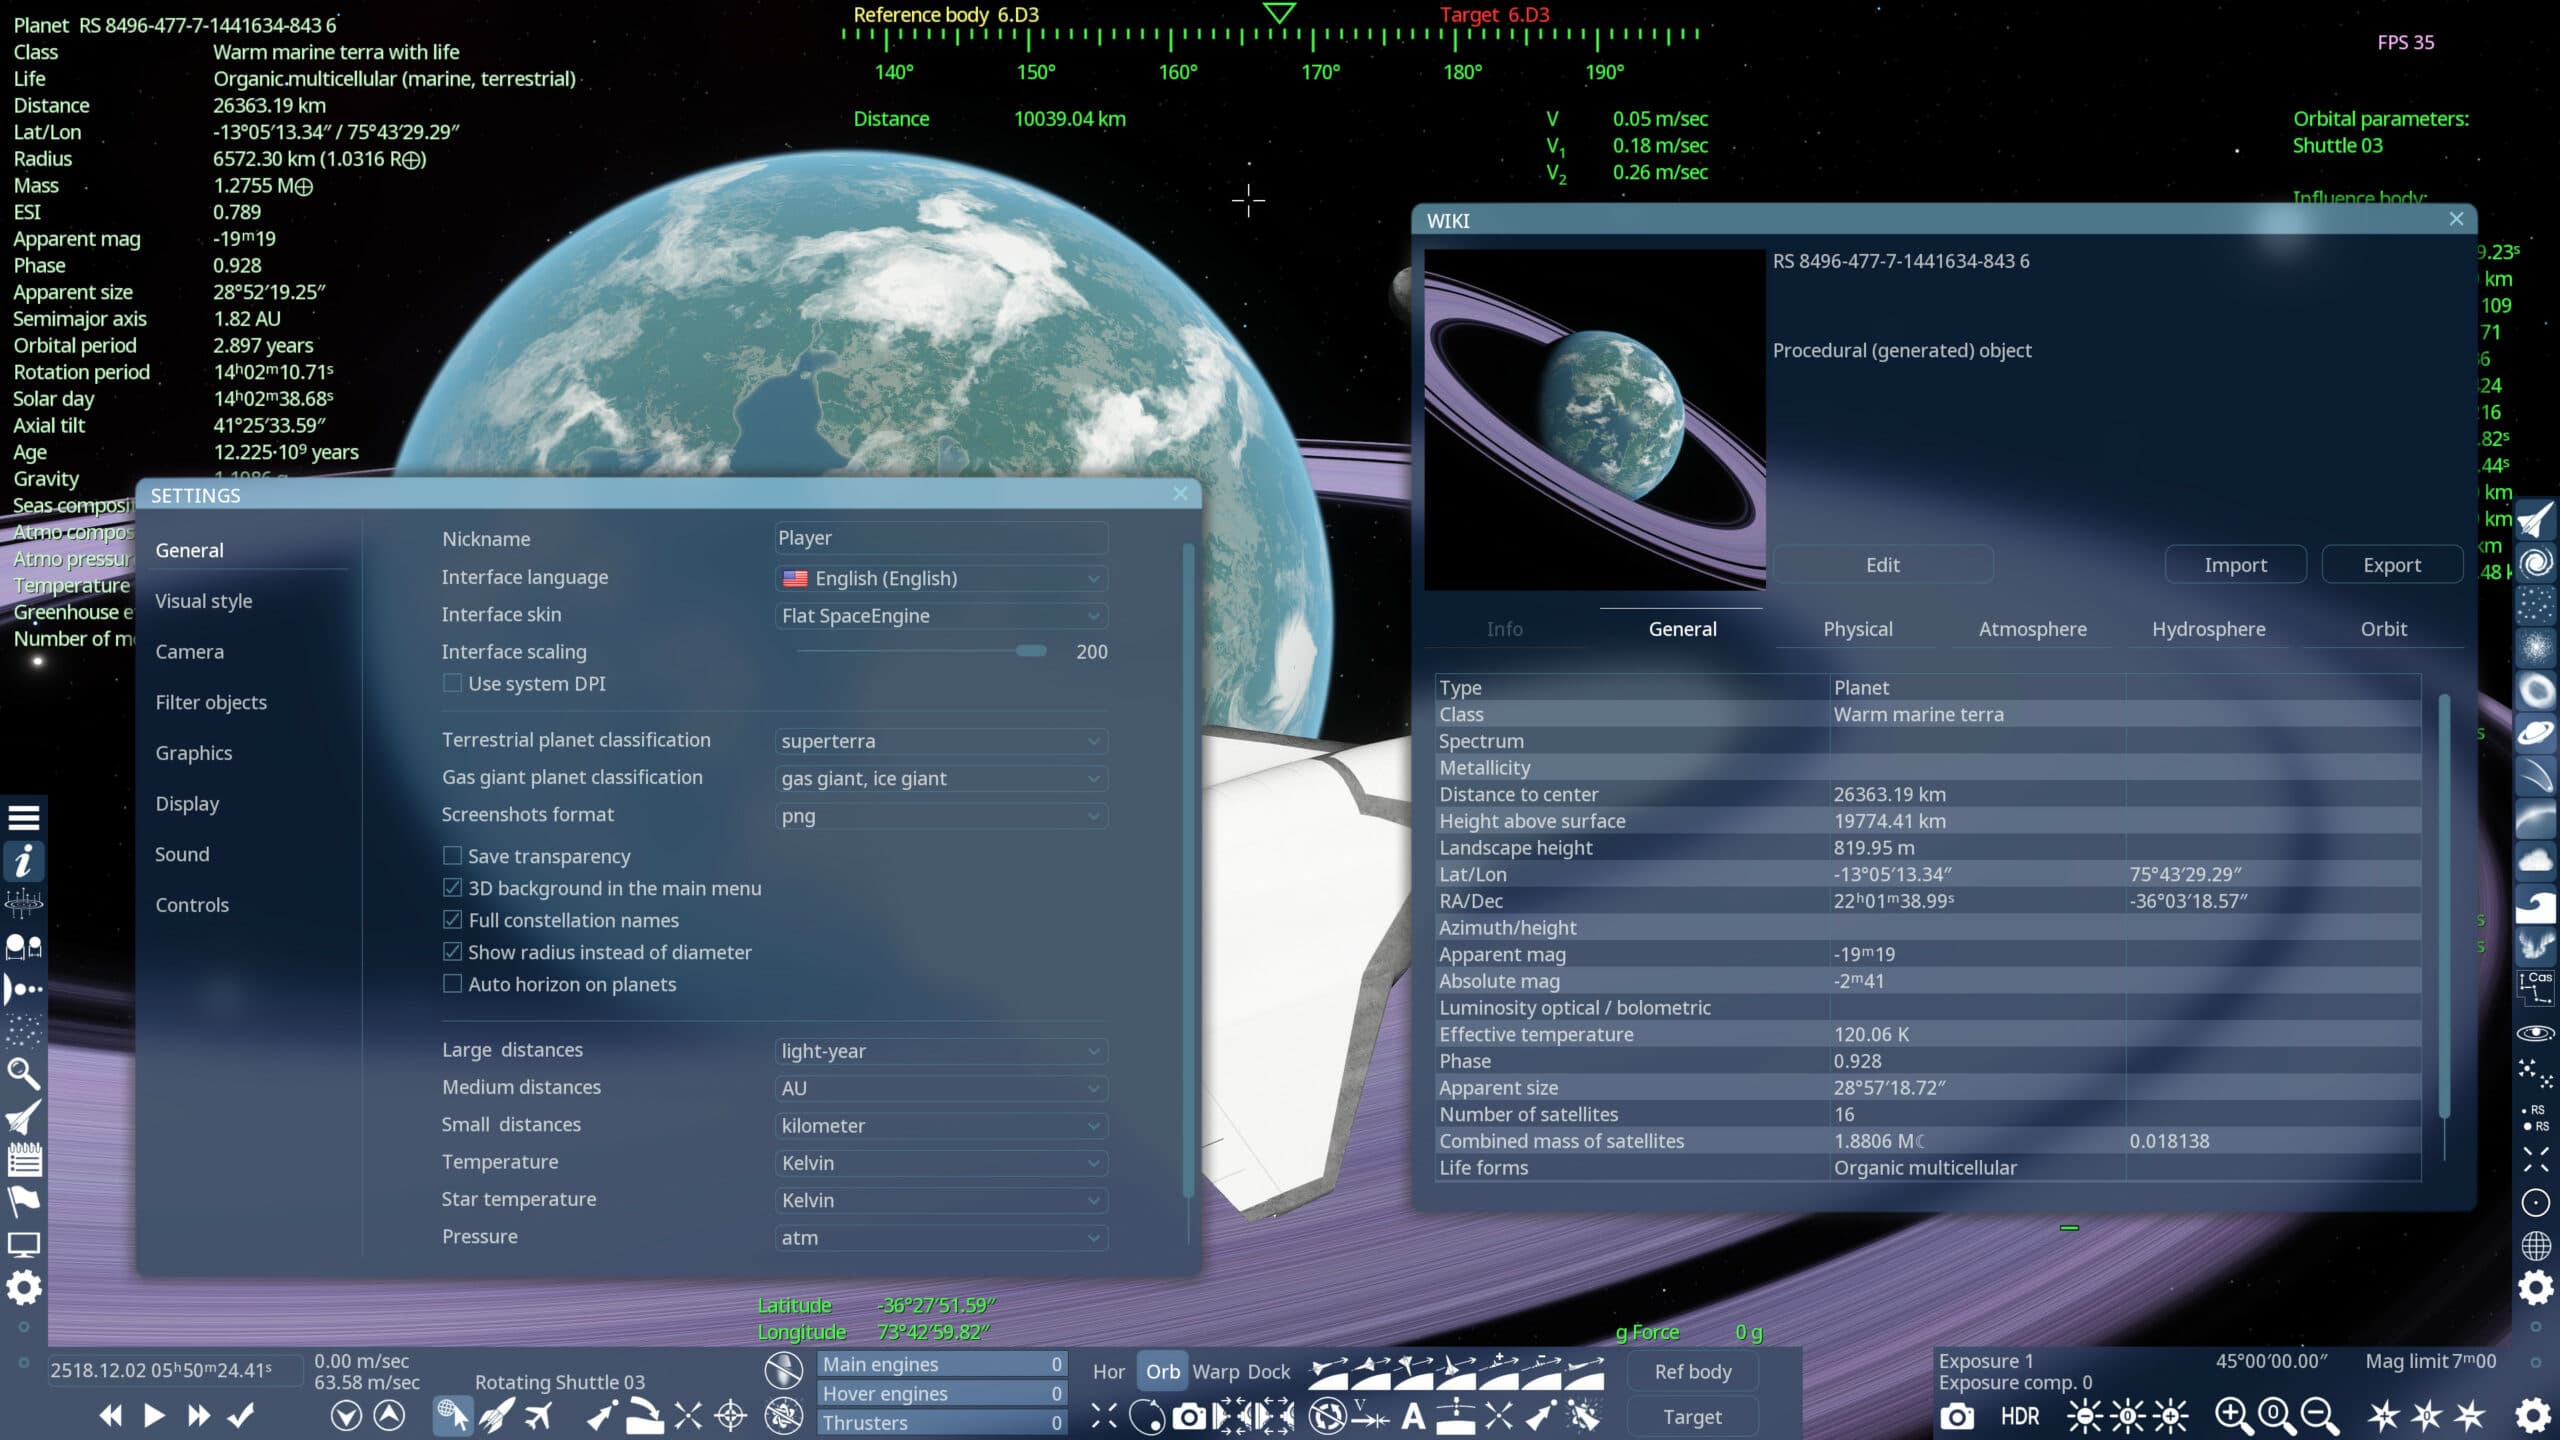This screenshot has height=1440, width=2560.
Task: Toggle planets ringed-planet icon in right sidebar
Action: pyautogui.click(x=2536, y=733)
